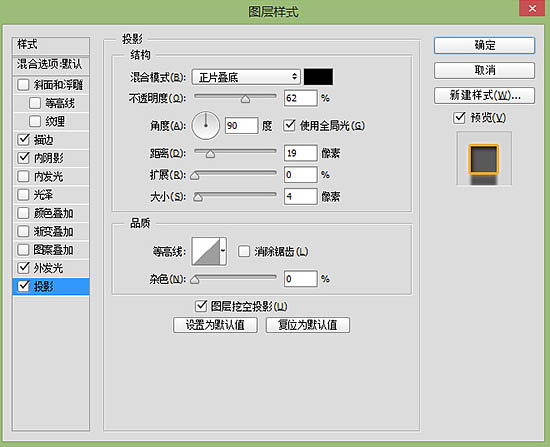Select the 内阴影 style item
Image resolution: width=550 pixels, height=447 pixels.
click(x=51, y=158)
